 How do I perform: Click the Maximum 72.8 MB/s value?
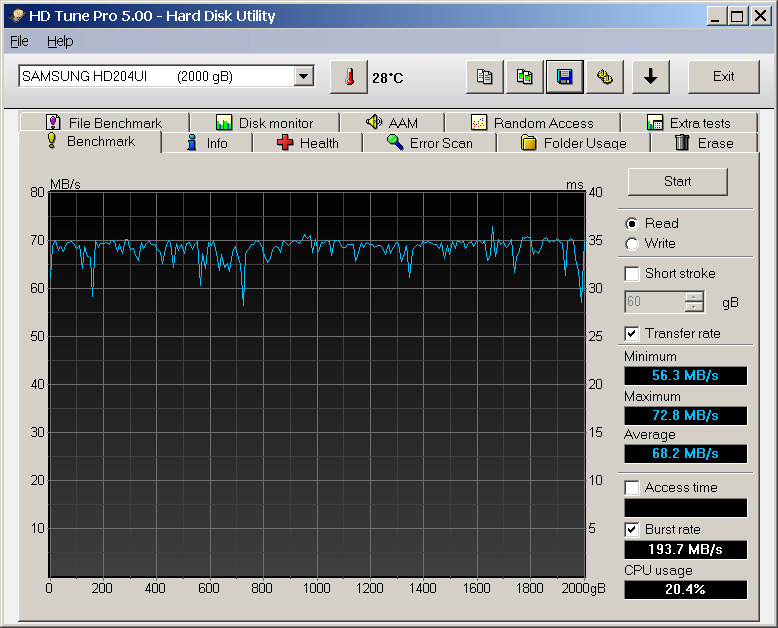[685, 415]
